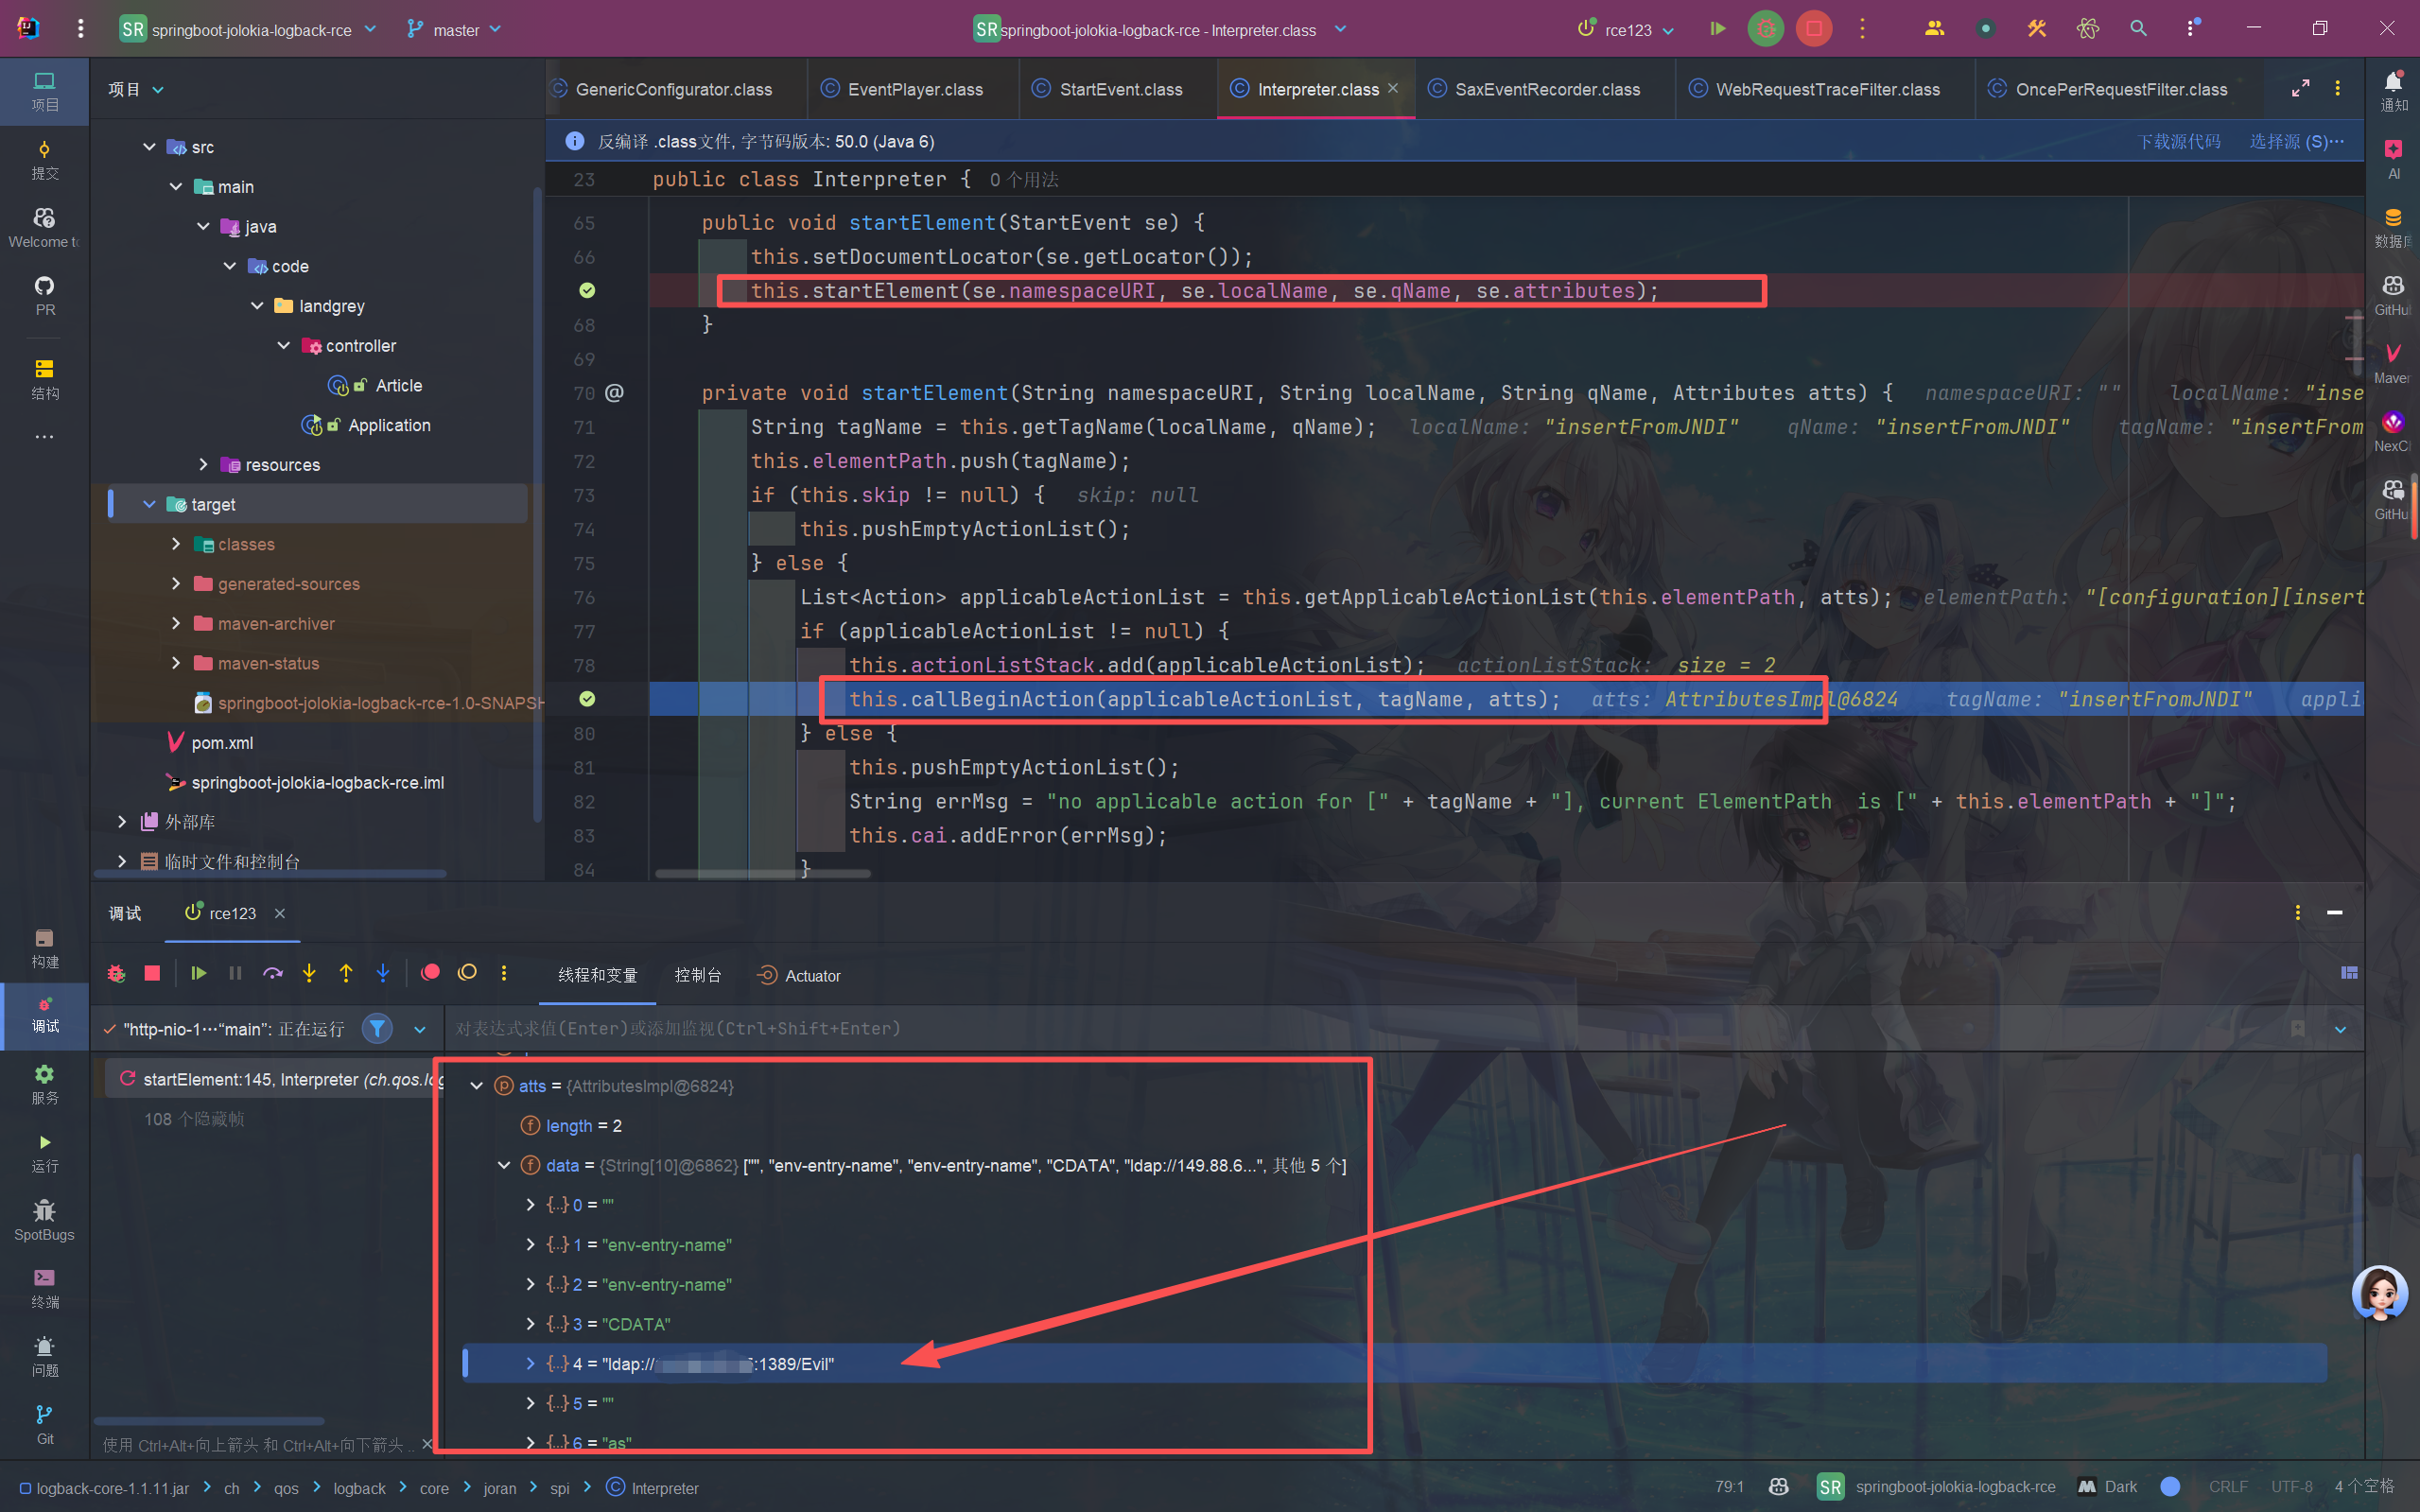The width and height of the screenshot is (2420, 1512).
Task: Stop the rce123 debug session
Action: 152,974
